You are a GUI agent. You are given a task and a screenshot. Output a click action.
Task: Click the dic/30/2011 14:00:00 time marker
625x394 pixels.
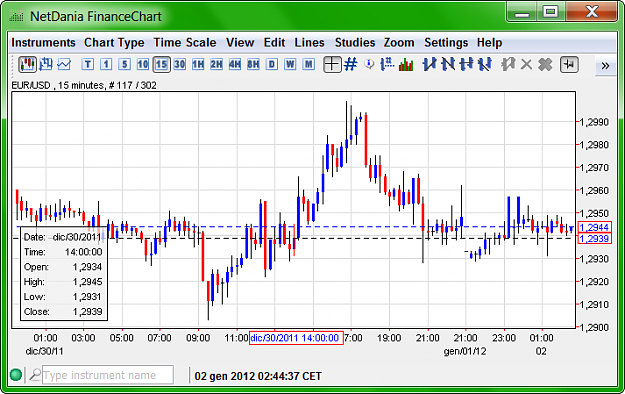pos(296,338)
